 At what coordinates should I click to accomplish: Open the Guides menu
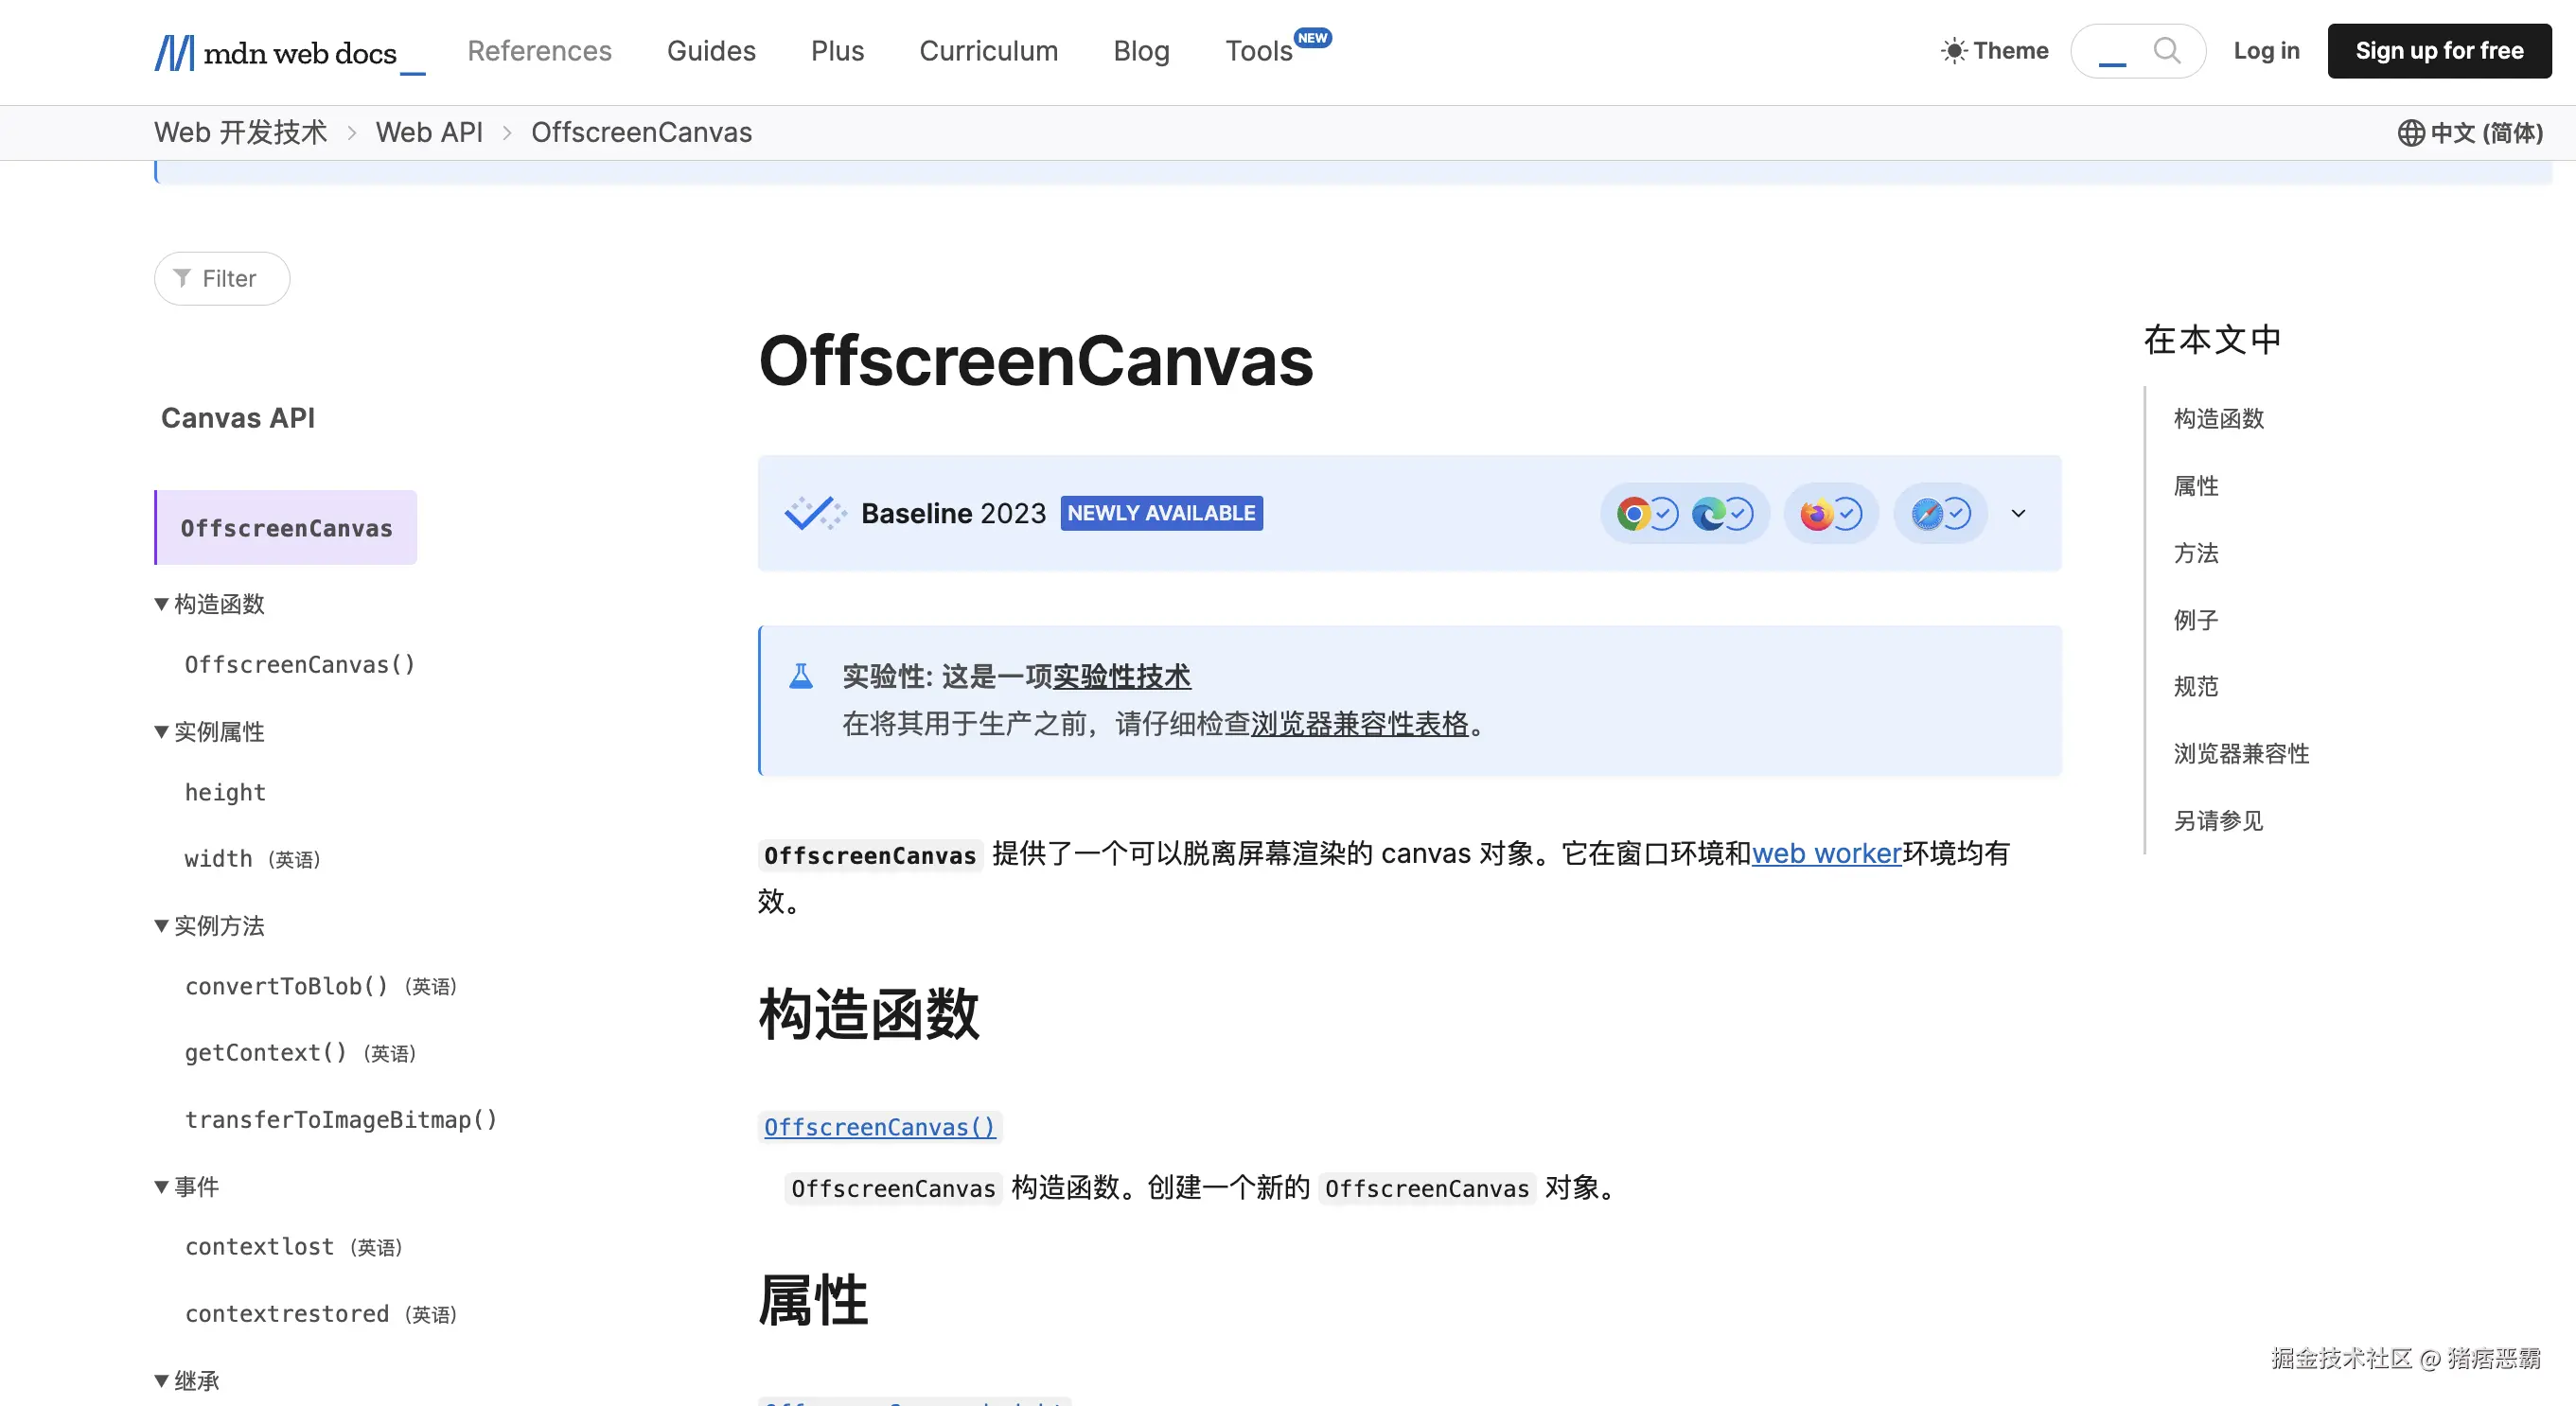pyautogui.click(x=711, y=51)
